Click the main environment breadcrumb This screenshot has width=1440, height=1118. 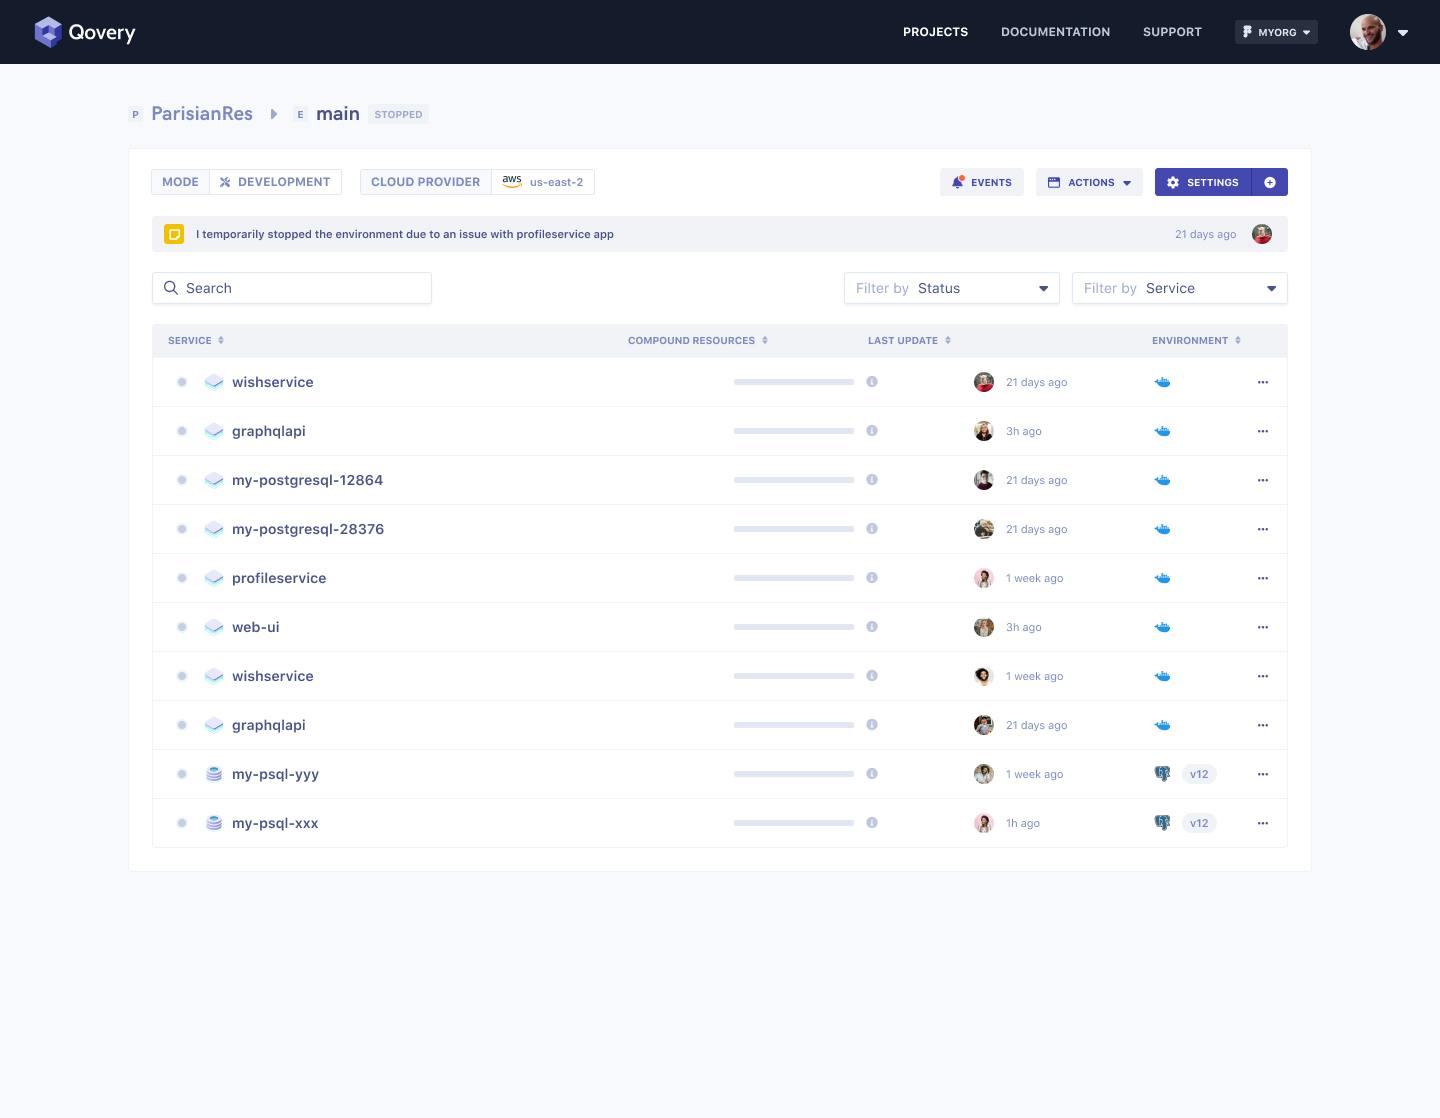338,114
